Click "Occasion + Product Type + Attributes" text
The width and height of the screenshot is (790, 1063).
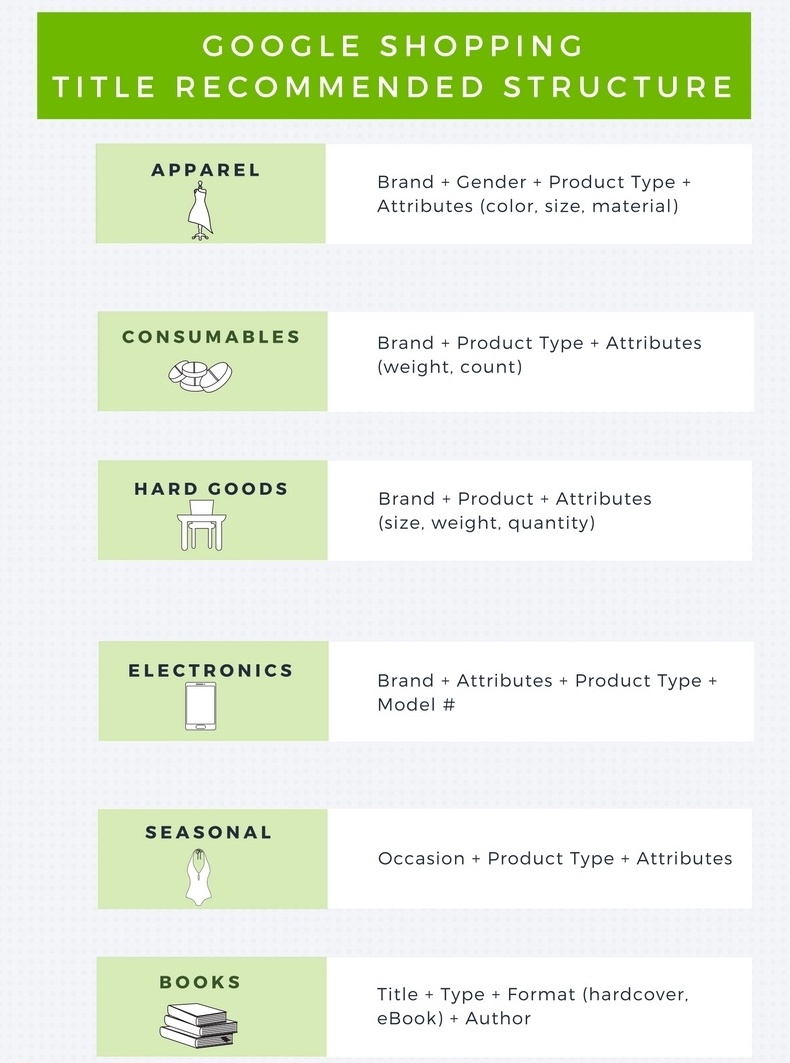click(x=555, y=858)
